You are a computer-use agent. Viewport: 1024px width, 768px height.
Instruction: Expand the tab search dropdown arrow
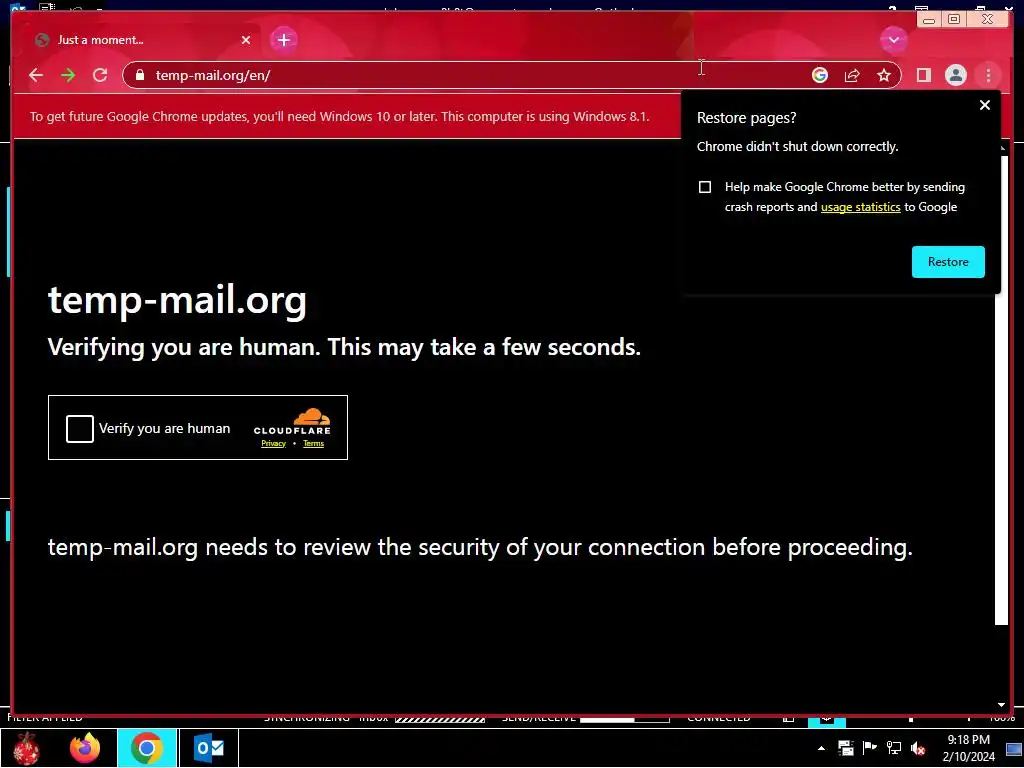(x=893, y=40)
